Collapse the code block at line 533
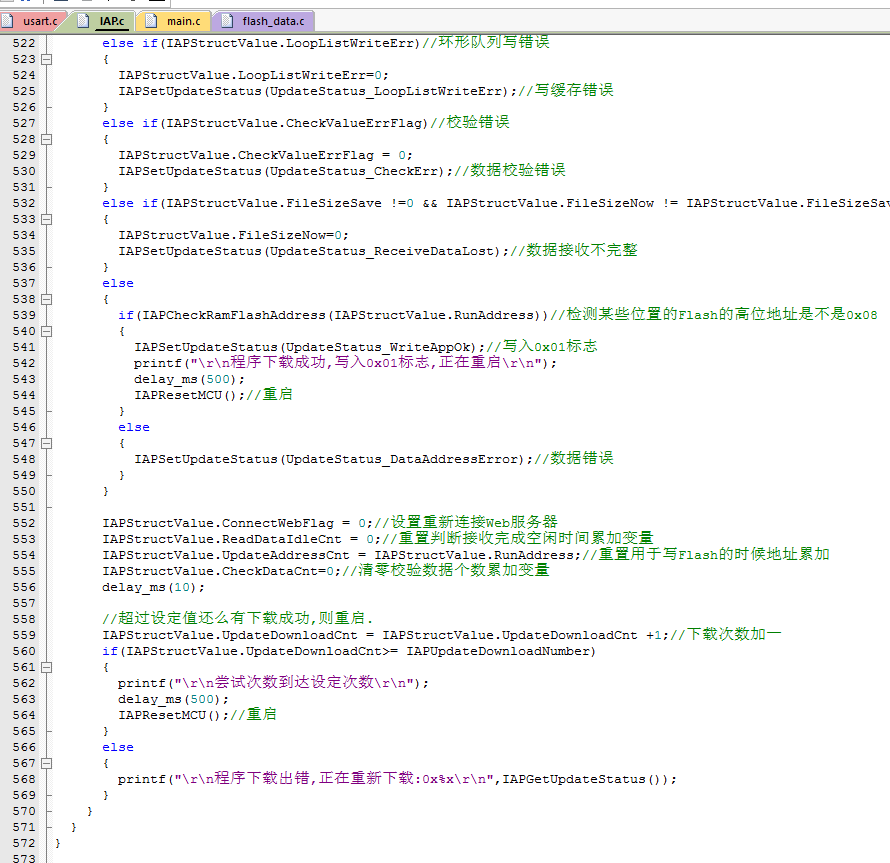 pyautogui.click(x=47, y=219)
